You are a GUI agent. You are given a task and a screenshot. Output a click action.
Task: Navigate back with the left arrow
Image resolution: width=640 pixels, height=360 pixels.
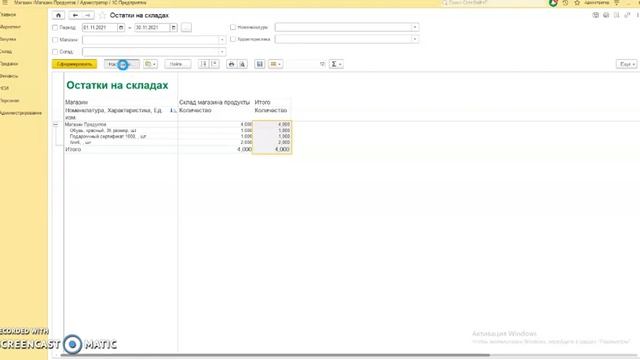point(75,16)
